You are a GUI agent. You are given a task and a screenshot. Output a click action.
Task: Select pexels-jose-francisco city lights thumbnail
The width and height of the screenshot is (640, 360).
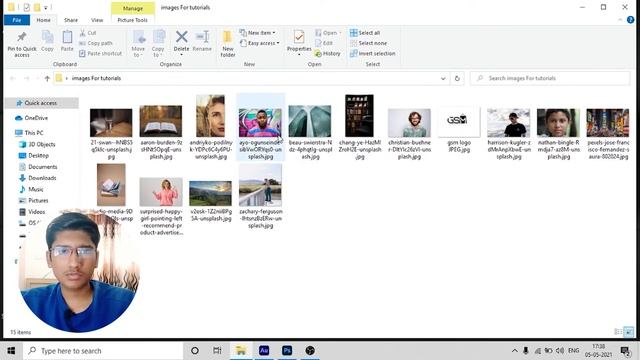coord(608,123)
